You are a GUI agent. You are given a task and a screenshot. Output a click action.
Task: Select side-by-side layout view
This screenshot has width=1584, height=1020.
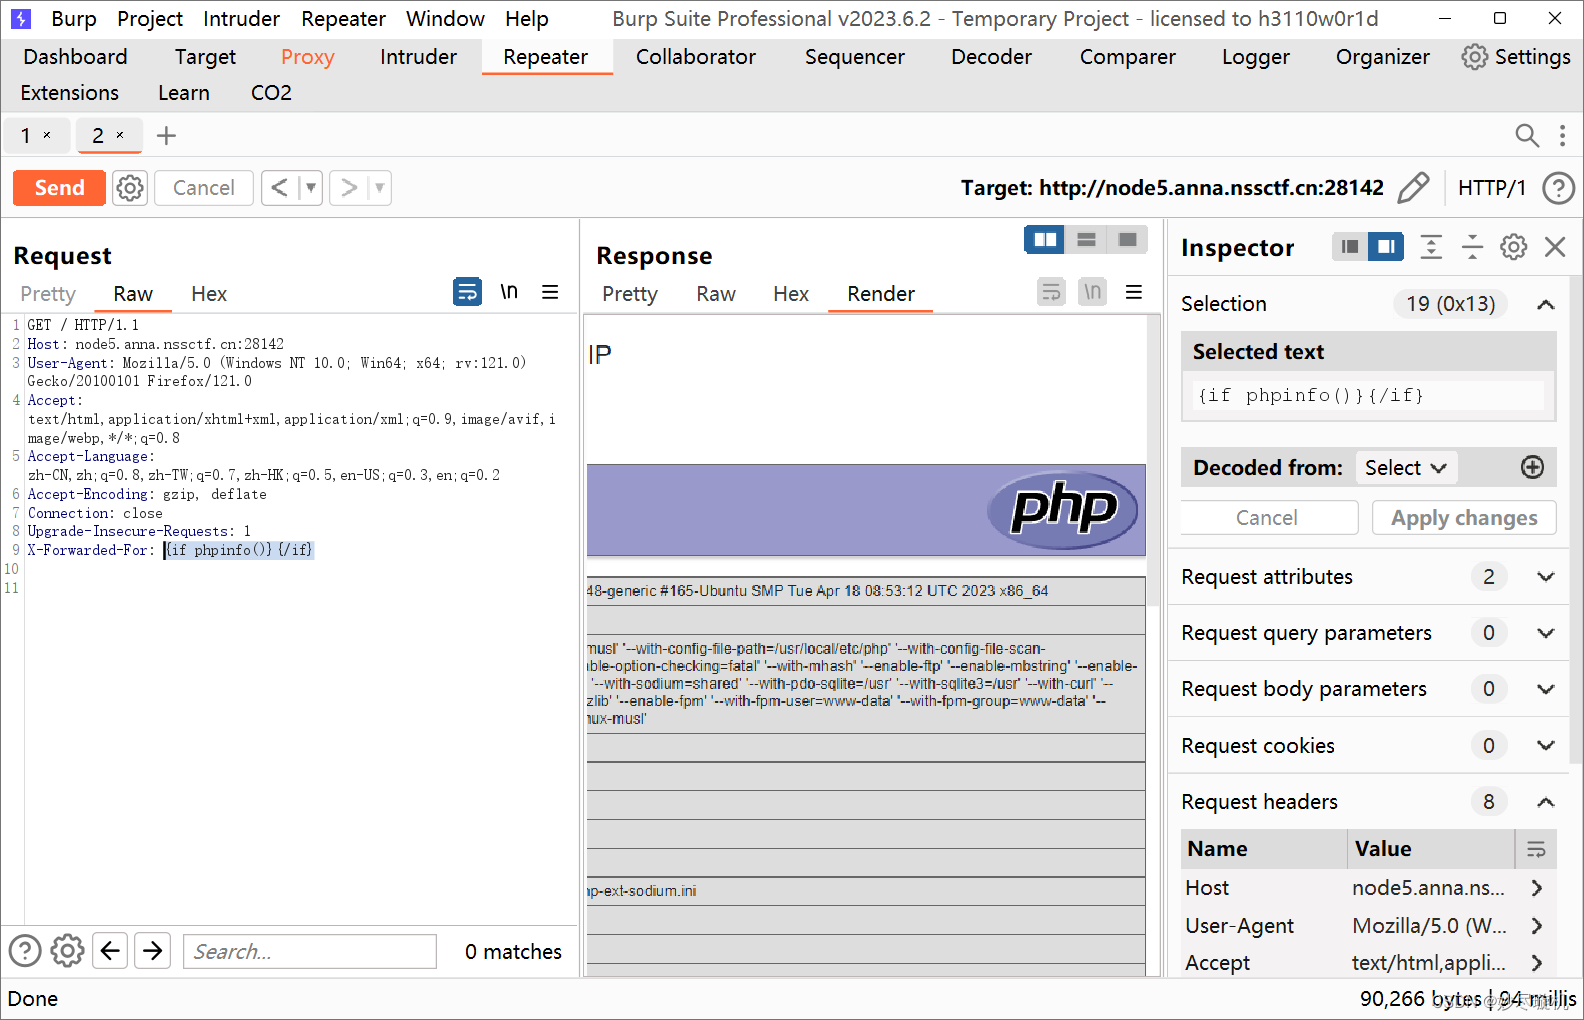[1045, 240]
